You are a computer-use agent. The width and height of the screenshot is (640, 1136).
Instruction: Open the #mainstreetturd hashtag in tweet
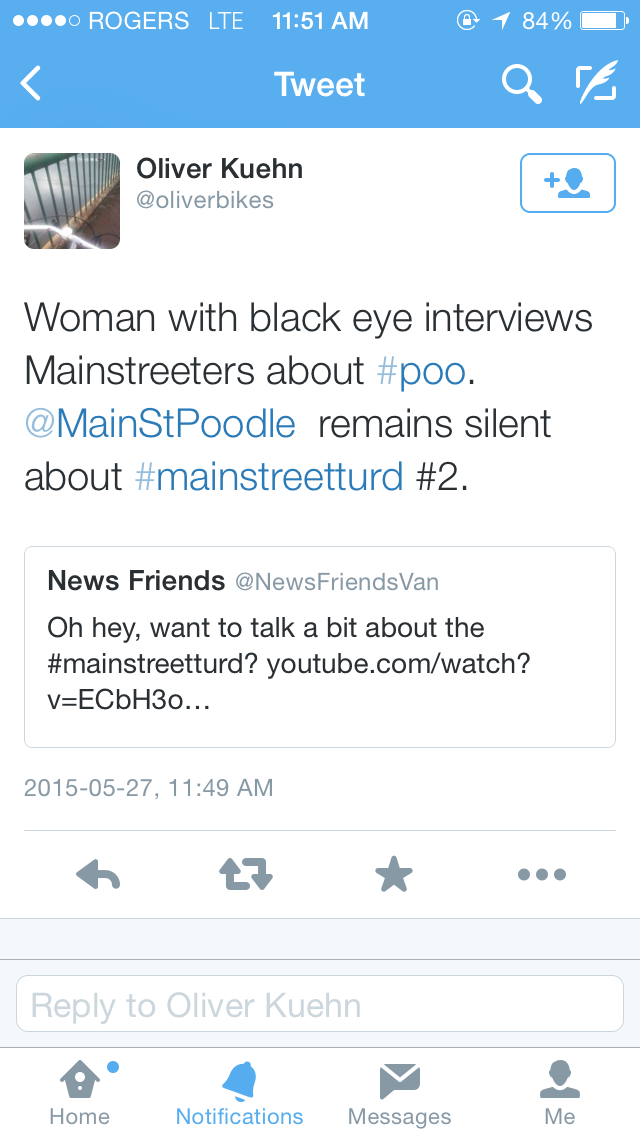269,477
